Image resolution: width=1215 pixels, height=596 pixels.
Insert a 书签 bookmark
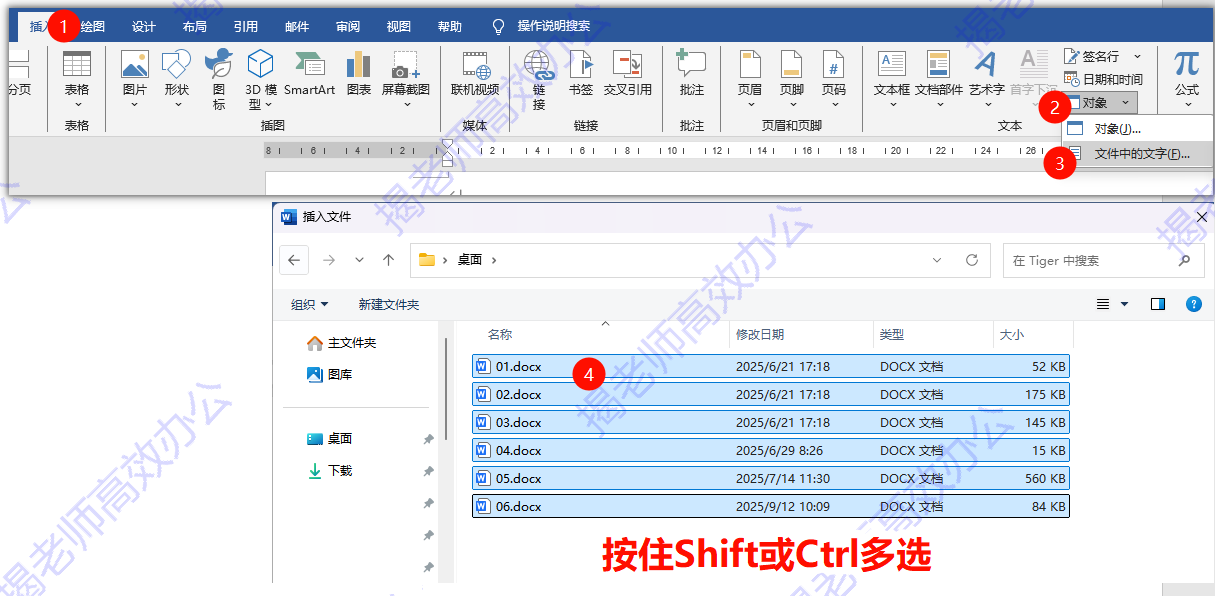pos(581,72)
